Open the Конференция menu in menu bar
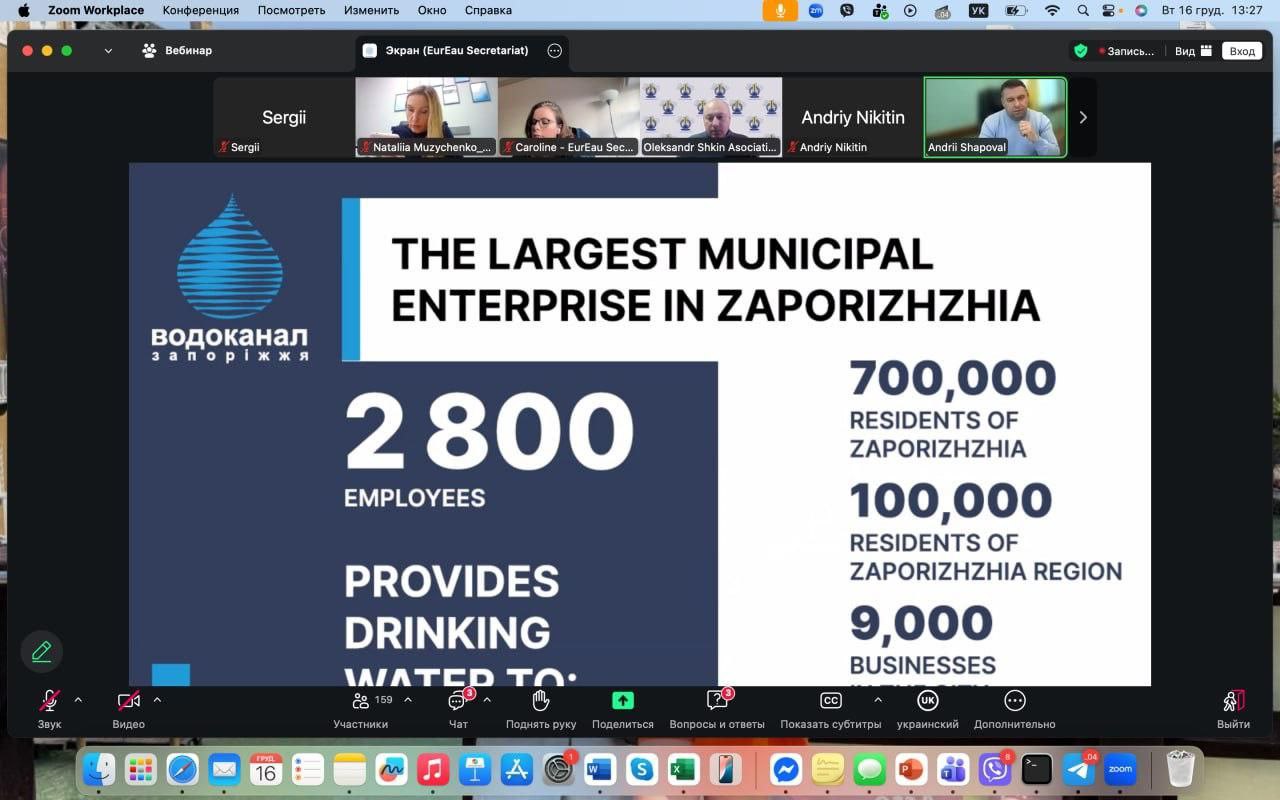 coord(201,10)
